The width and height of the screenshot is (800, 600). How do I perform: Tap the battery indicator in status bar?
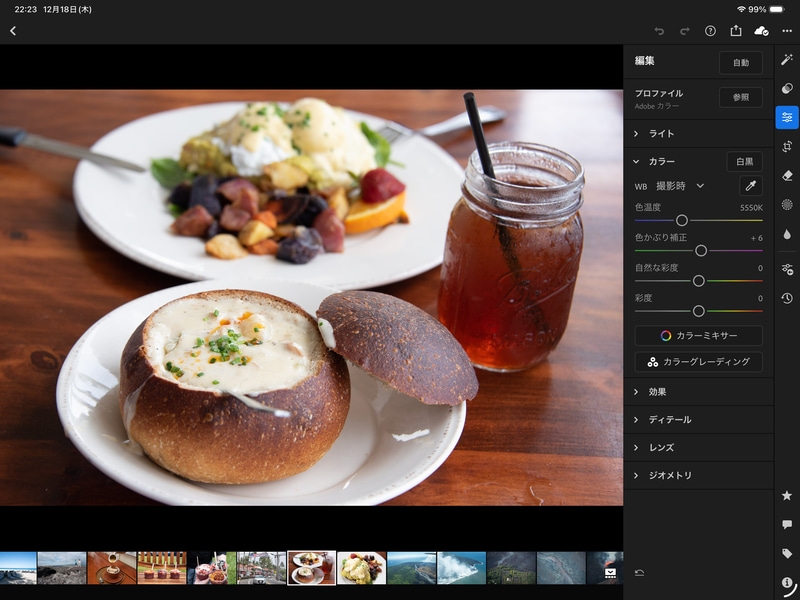[777, 9]
